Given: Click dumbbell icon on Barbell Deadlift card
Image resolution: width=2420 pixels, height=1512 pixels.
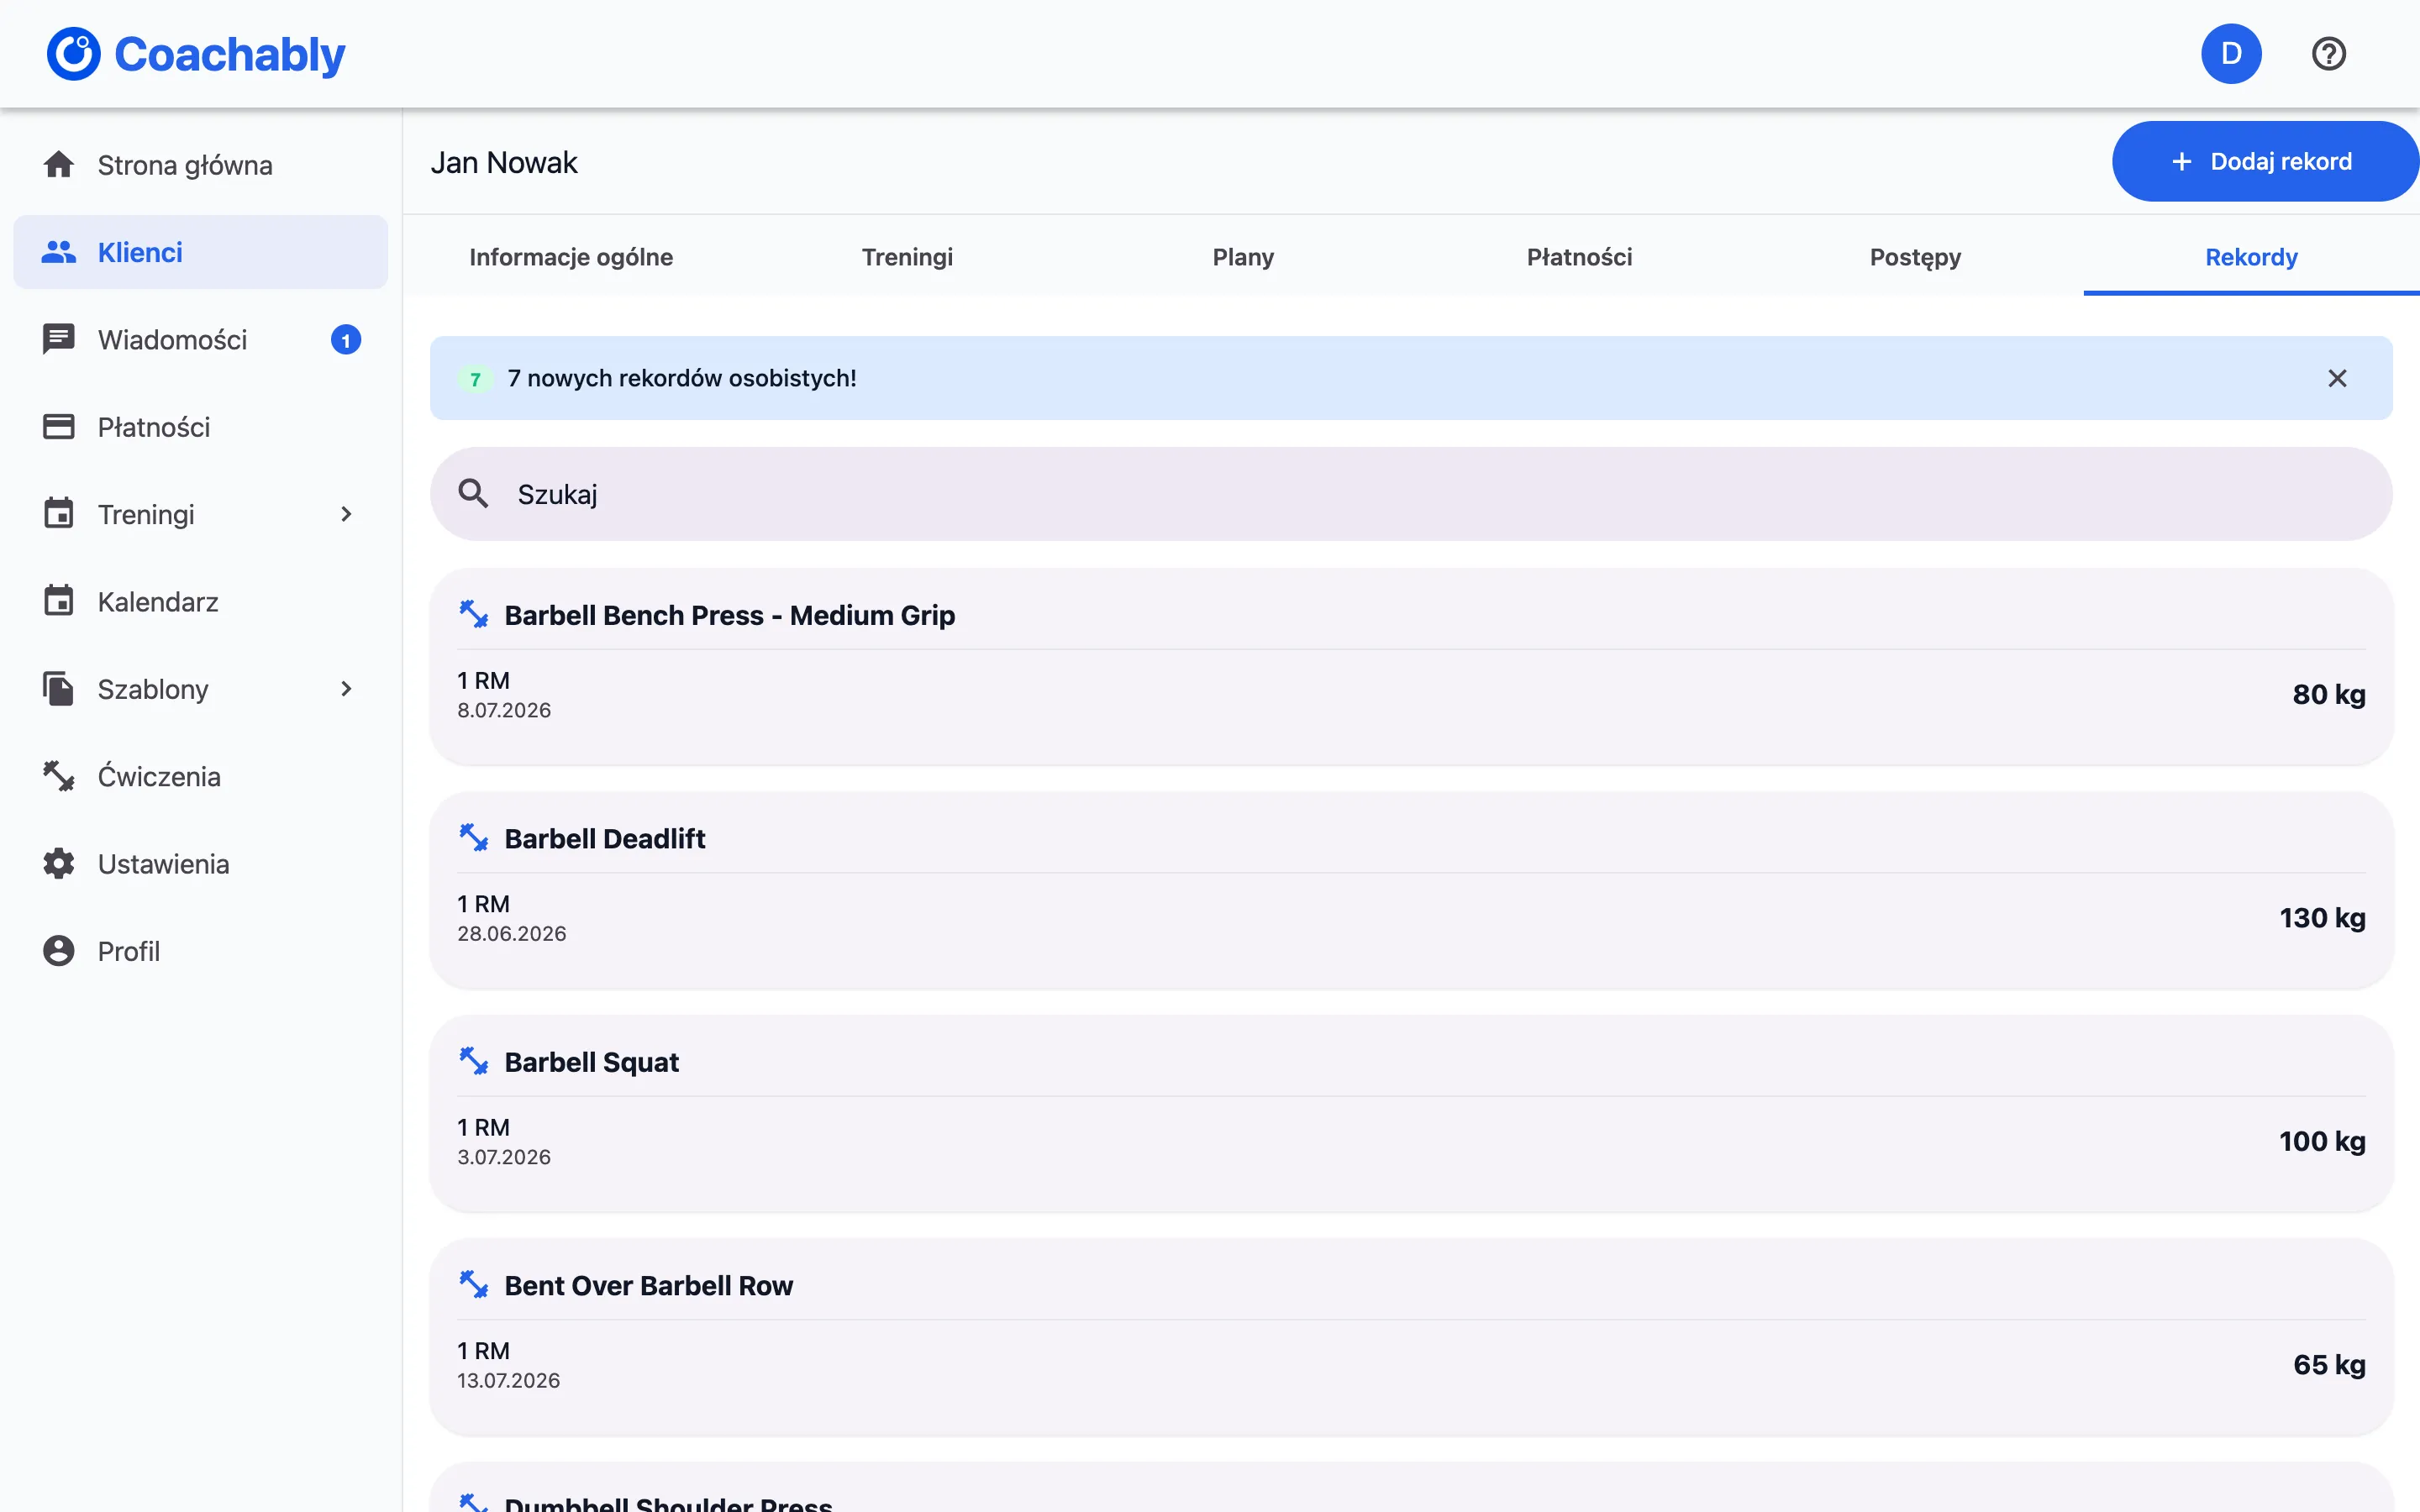Looking at the screenshot, I should [x=473, y=838].
